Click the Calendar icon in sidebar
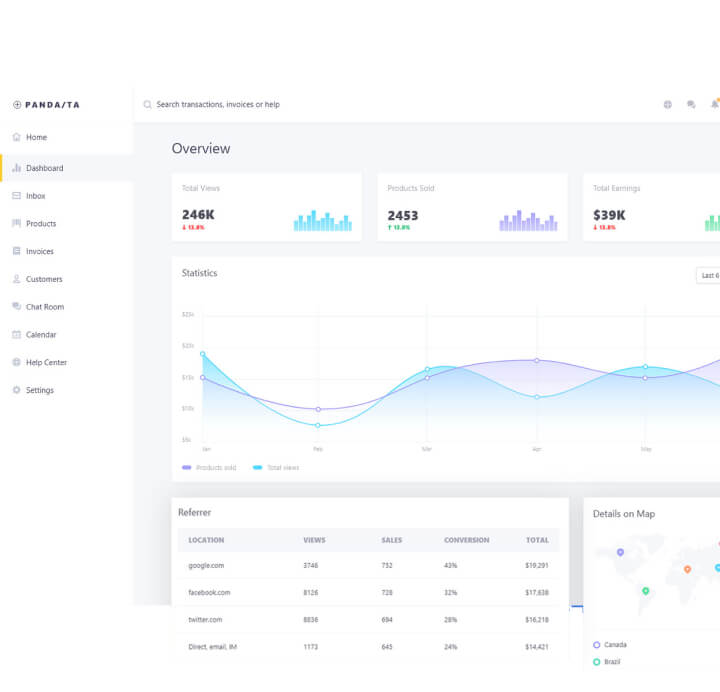Screen dimensions: 720x692 pyautogui.click(x=16, y=335)
